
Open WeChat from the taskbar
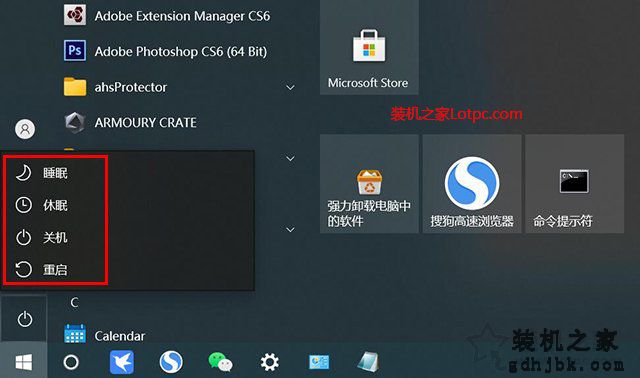[x=220, y=362]
